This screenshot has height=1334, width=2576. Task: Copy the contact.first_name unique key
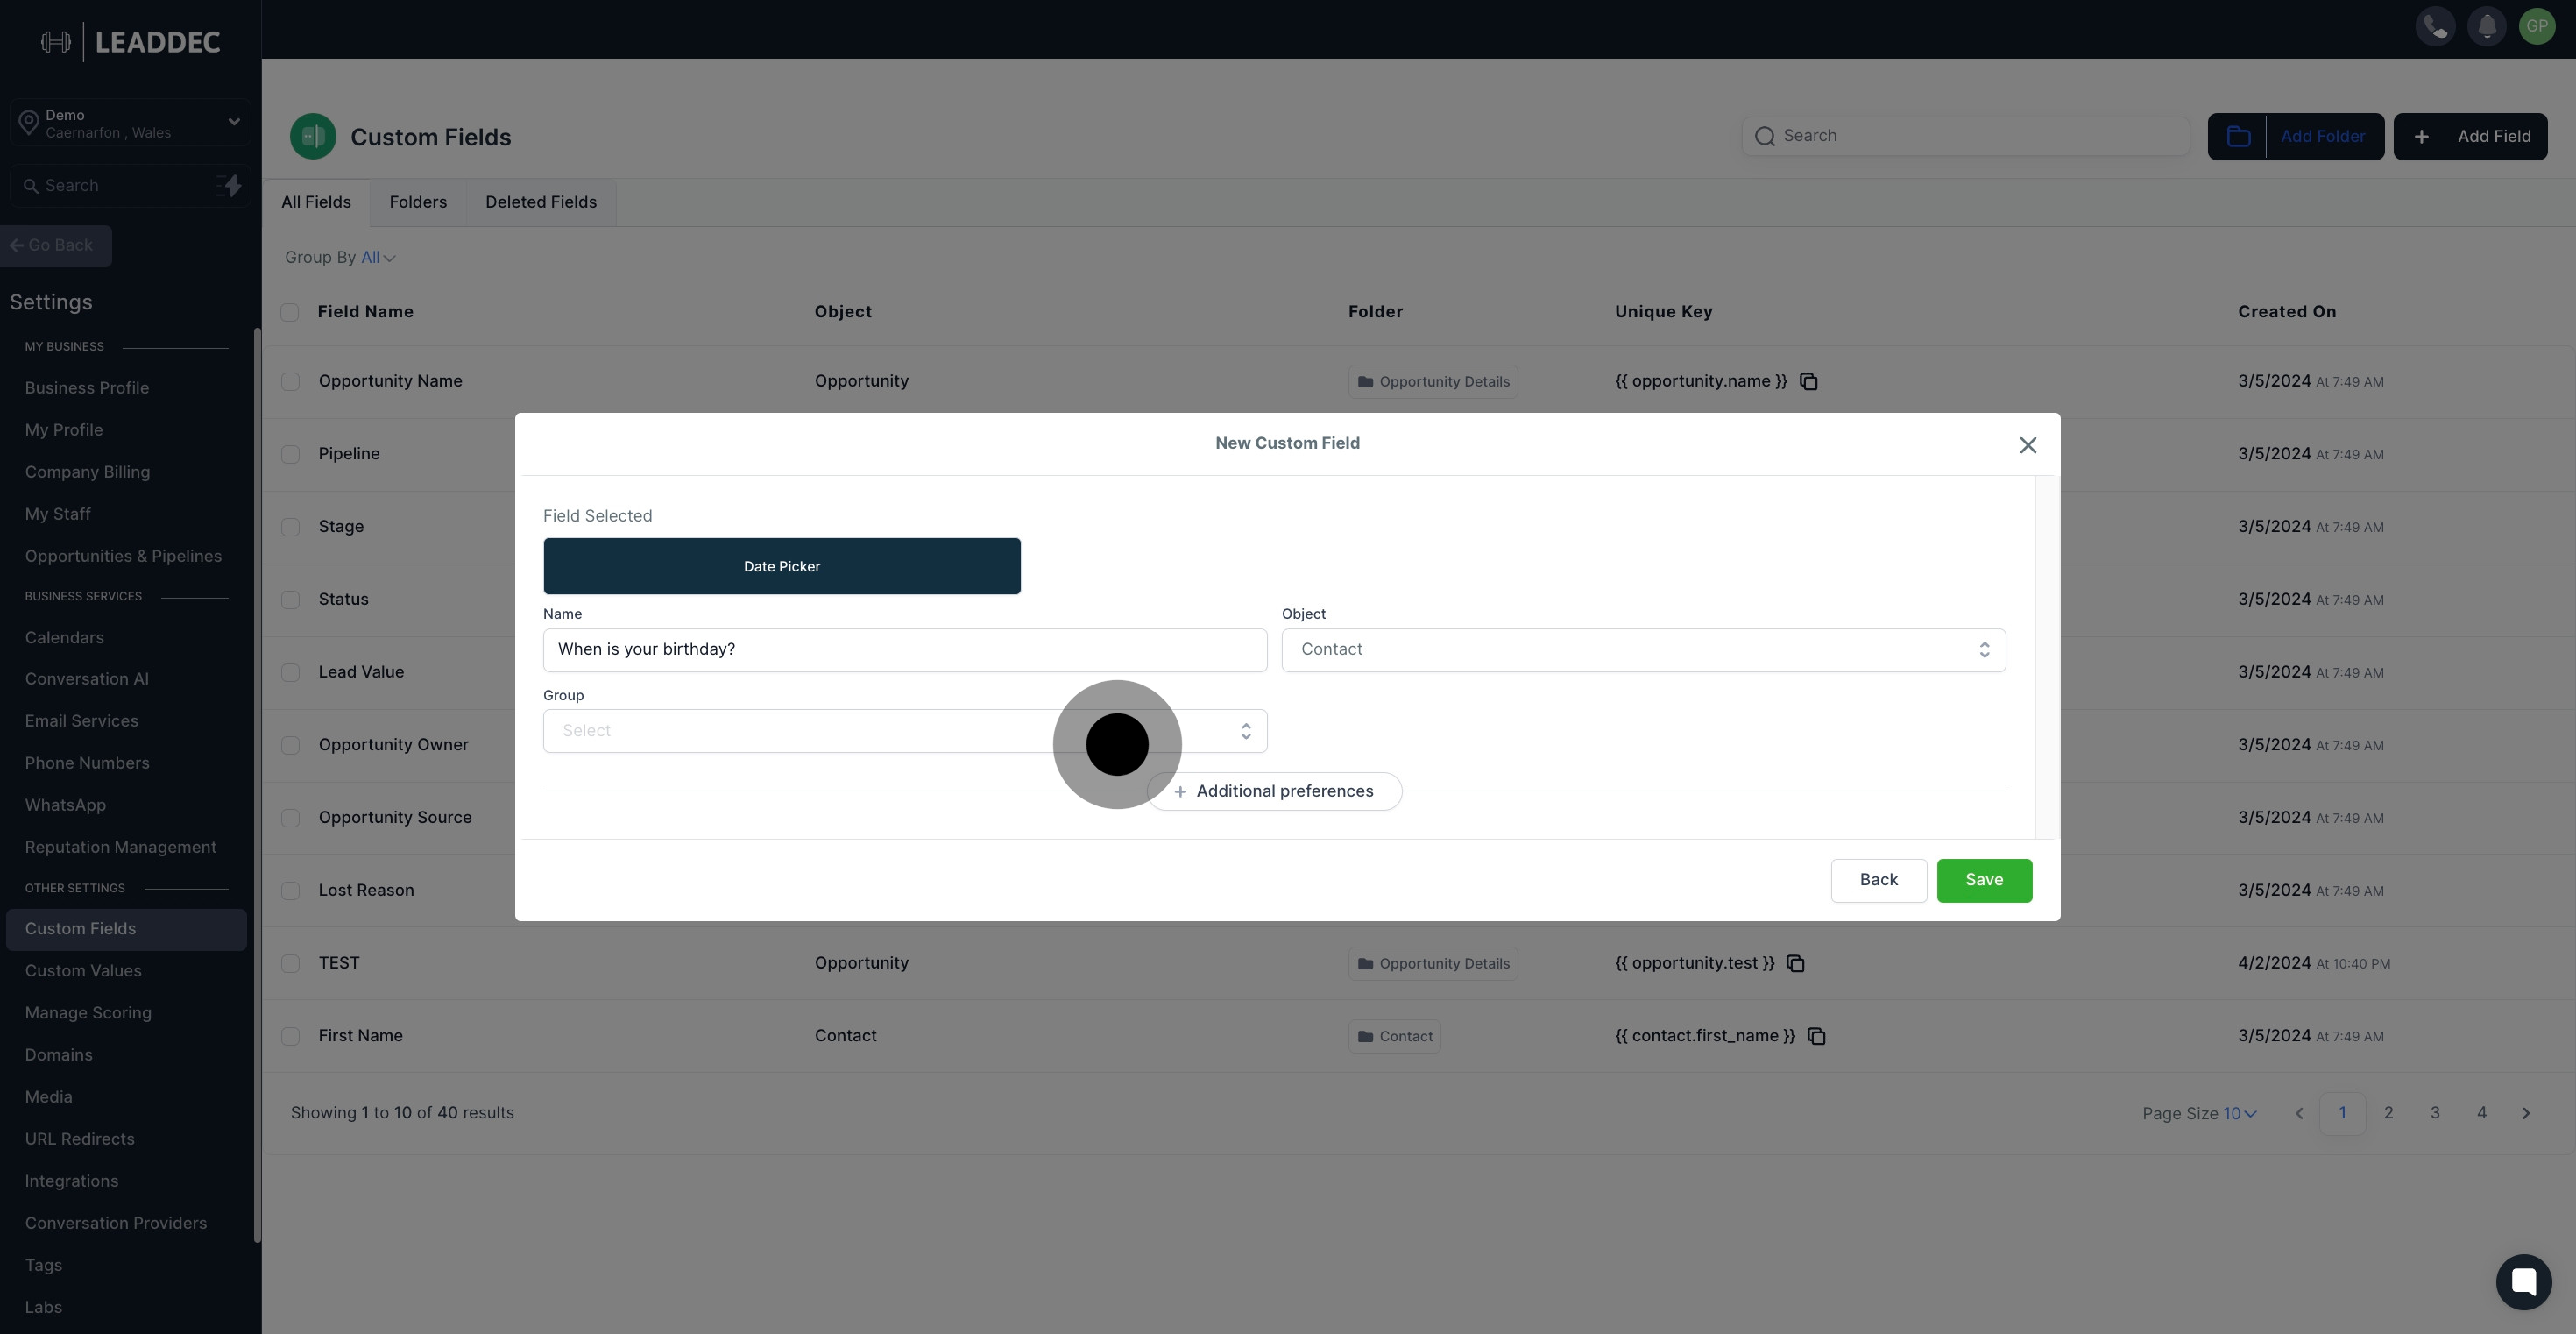(1816, 1037)
